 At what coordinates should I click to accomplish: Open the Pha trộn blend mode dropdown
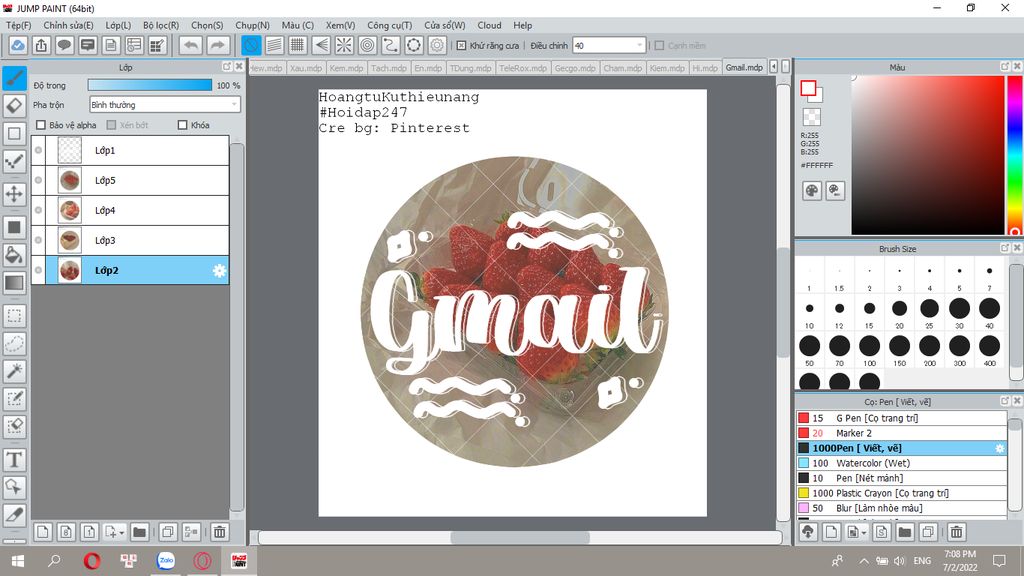[165, 104]
